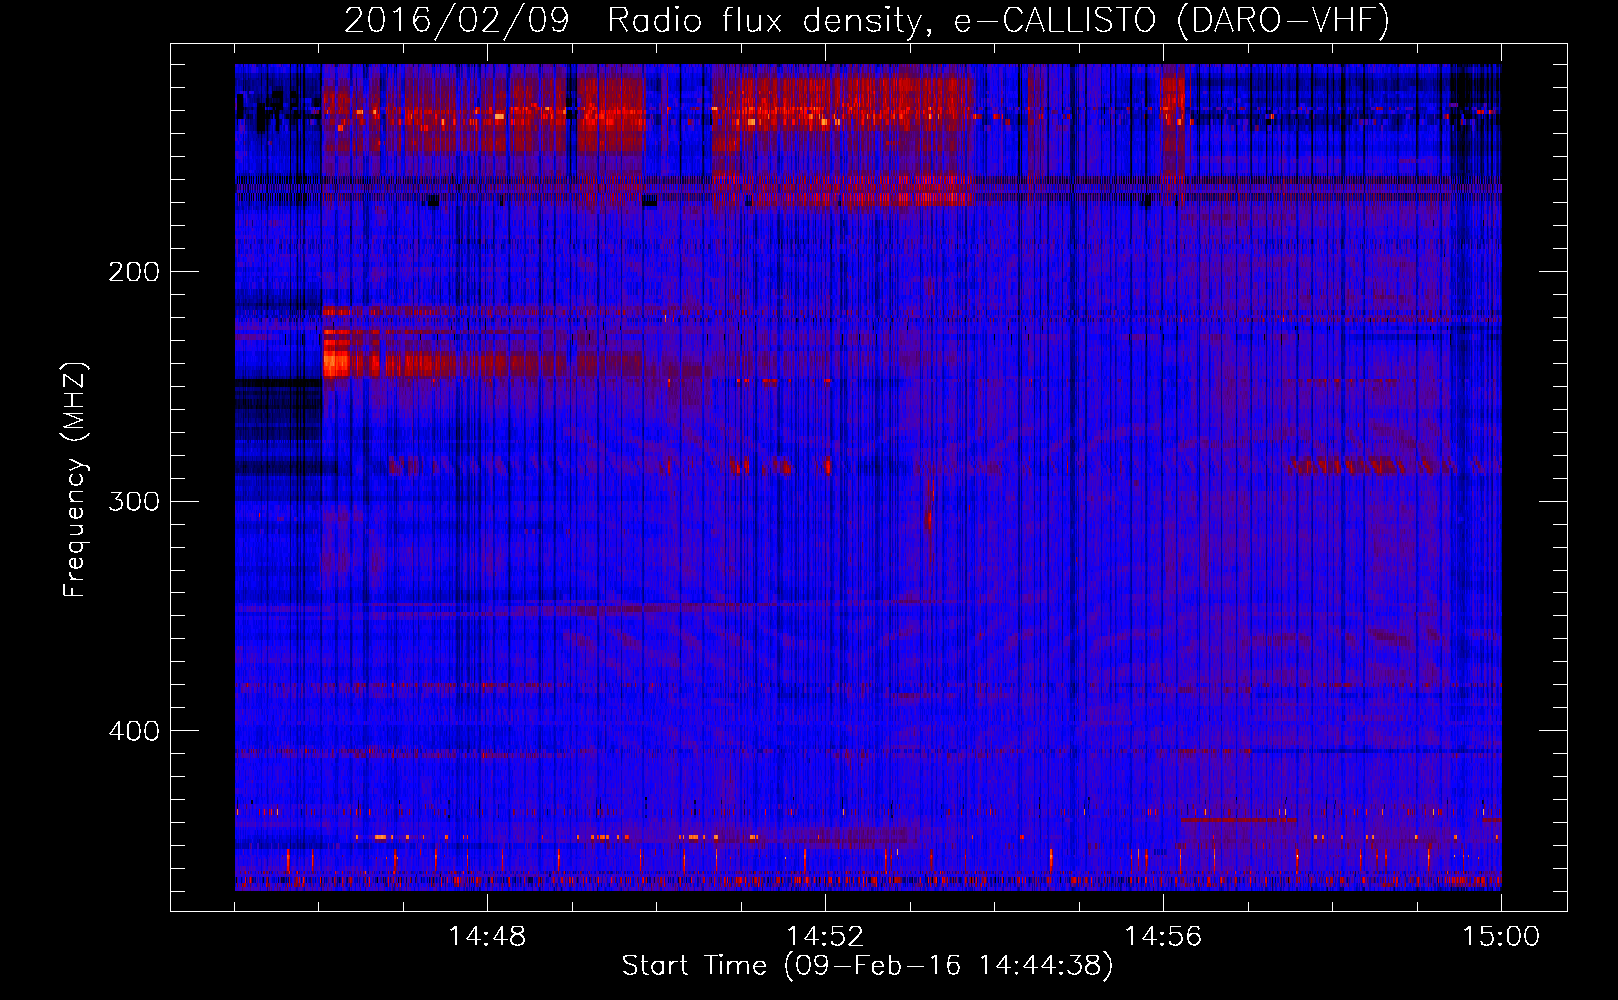
Task: Click the '300' frequency axis label
Action: [x=134, y=501]
